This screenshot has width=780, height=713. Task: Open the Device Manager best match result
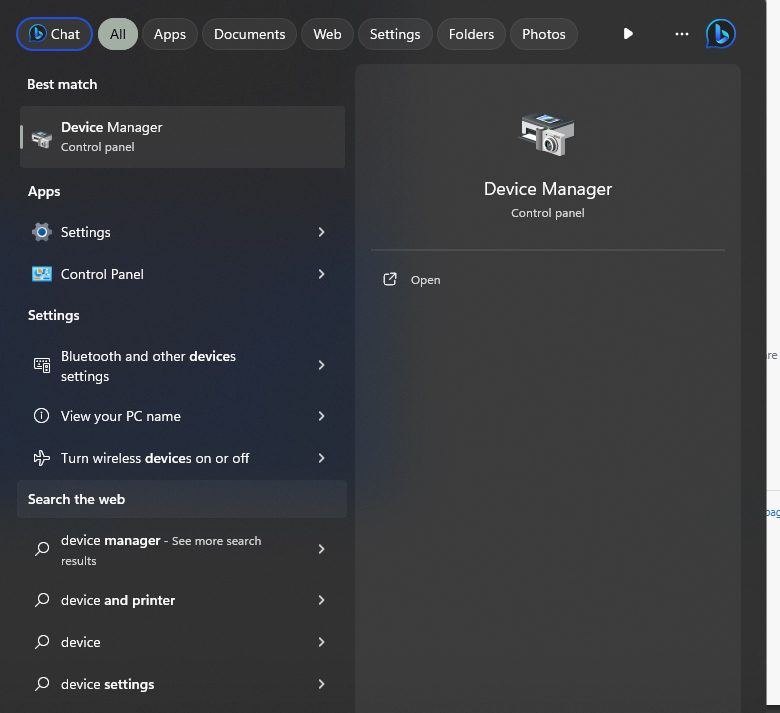pyautogui.click(x=183, y=137)
